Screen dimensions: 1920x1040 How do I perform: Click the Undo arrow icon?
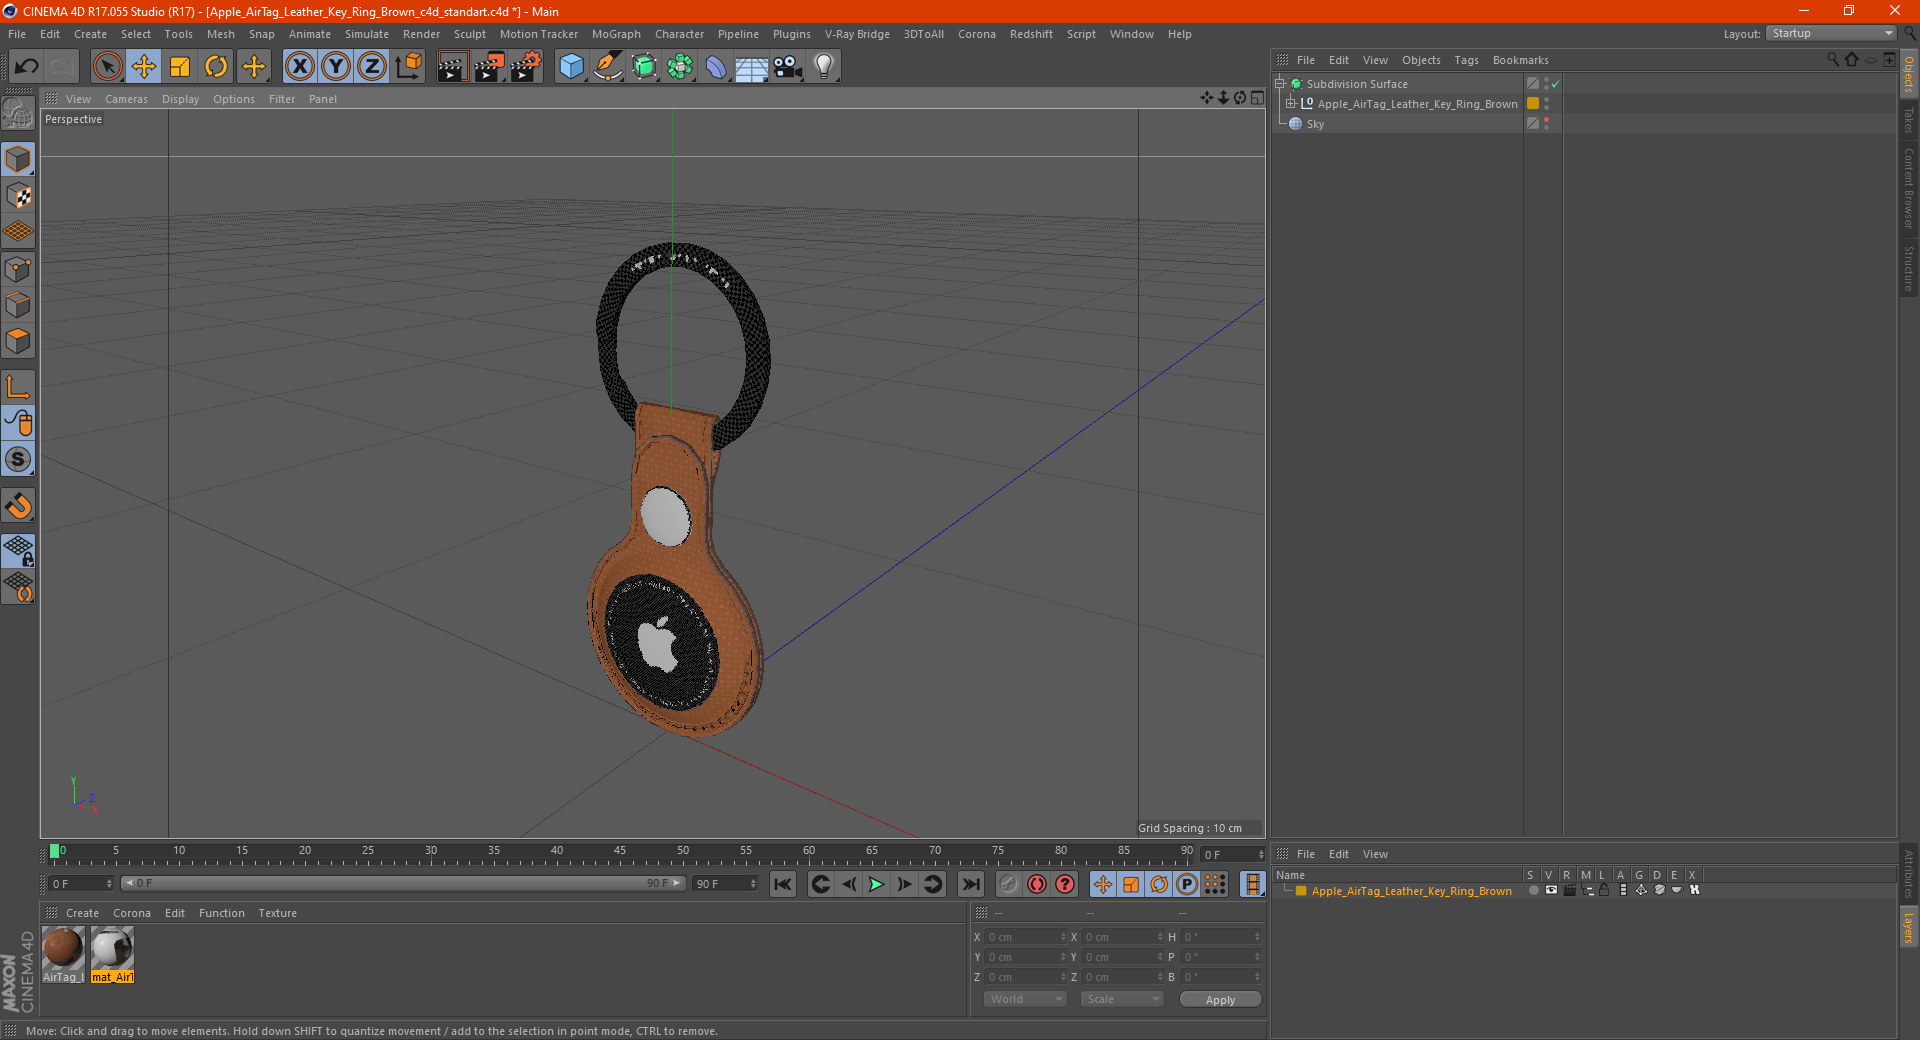(27, 67)
